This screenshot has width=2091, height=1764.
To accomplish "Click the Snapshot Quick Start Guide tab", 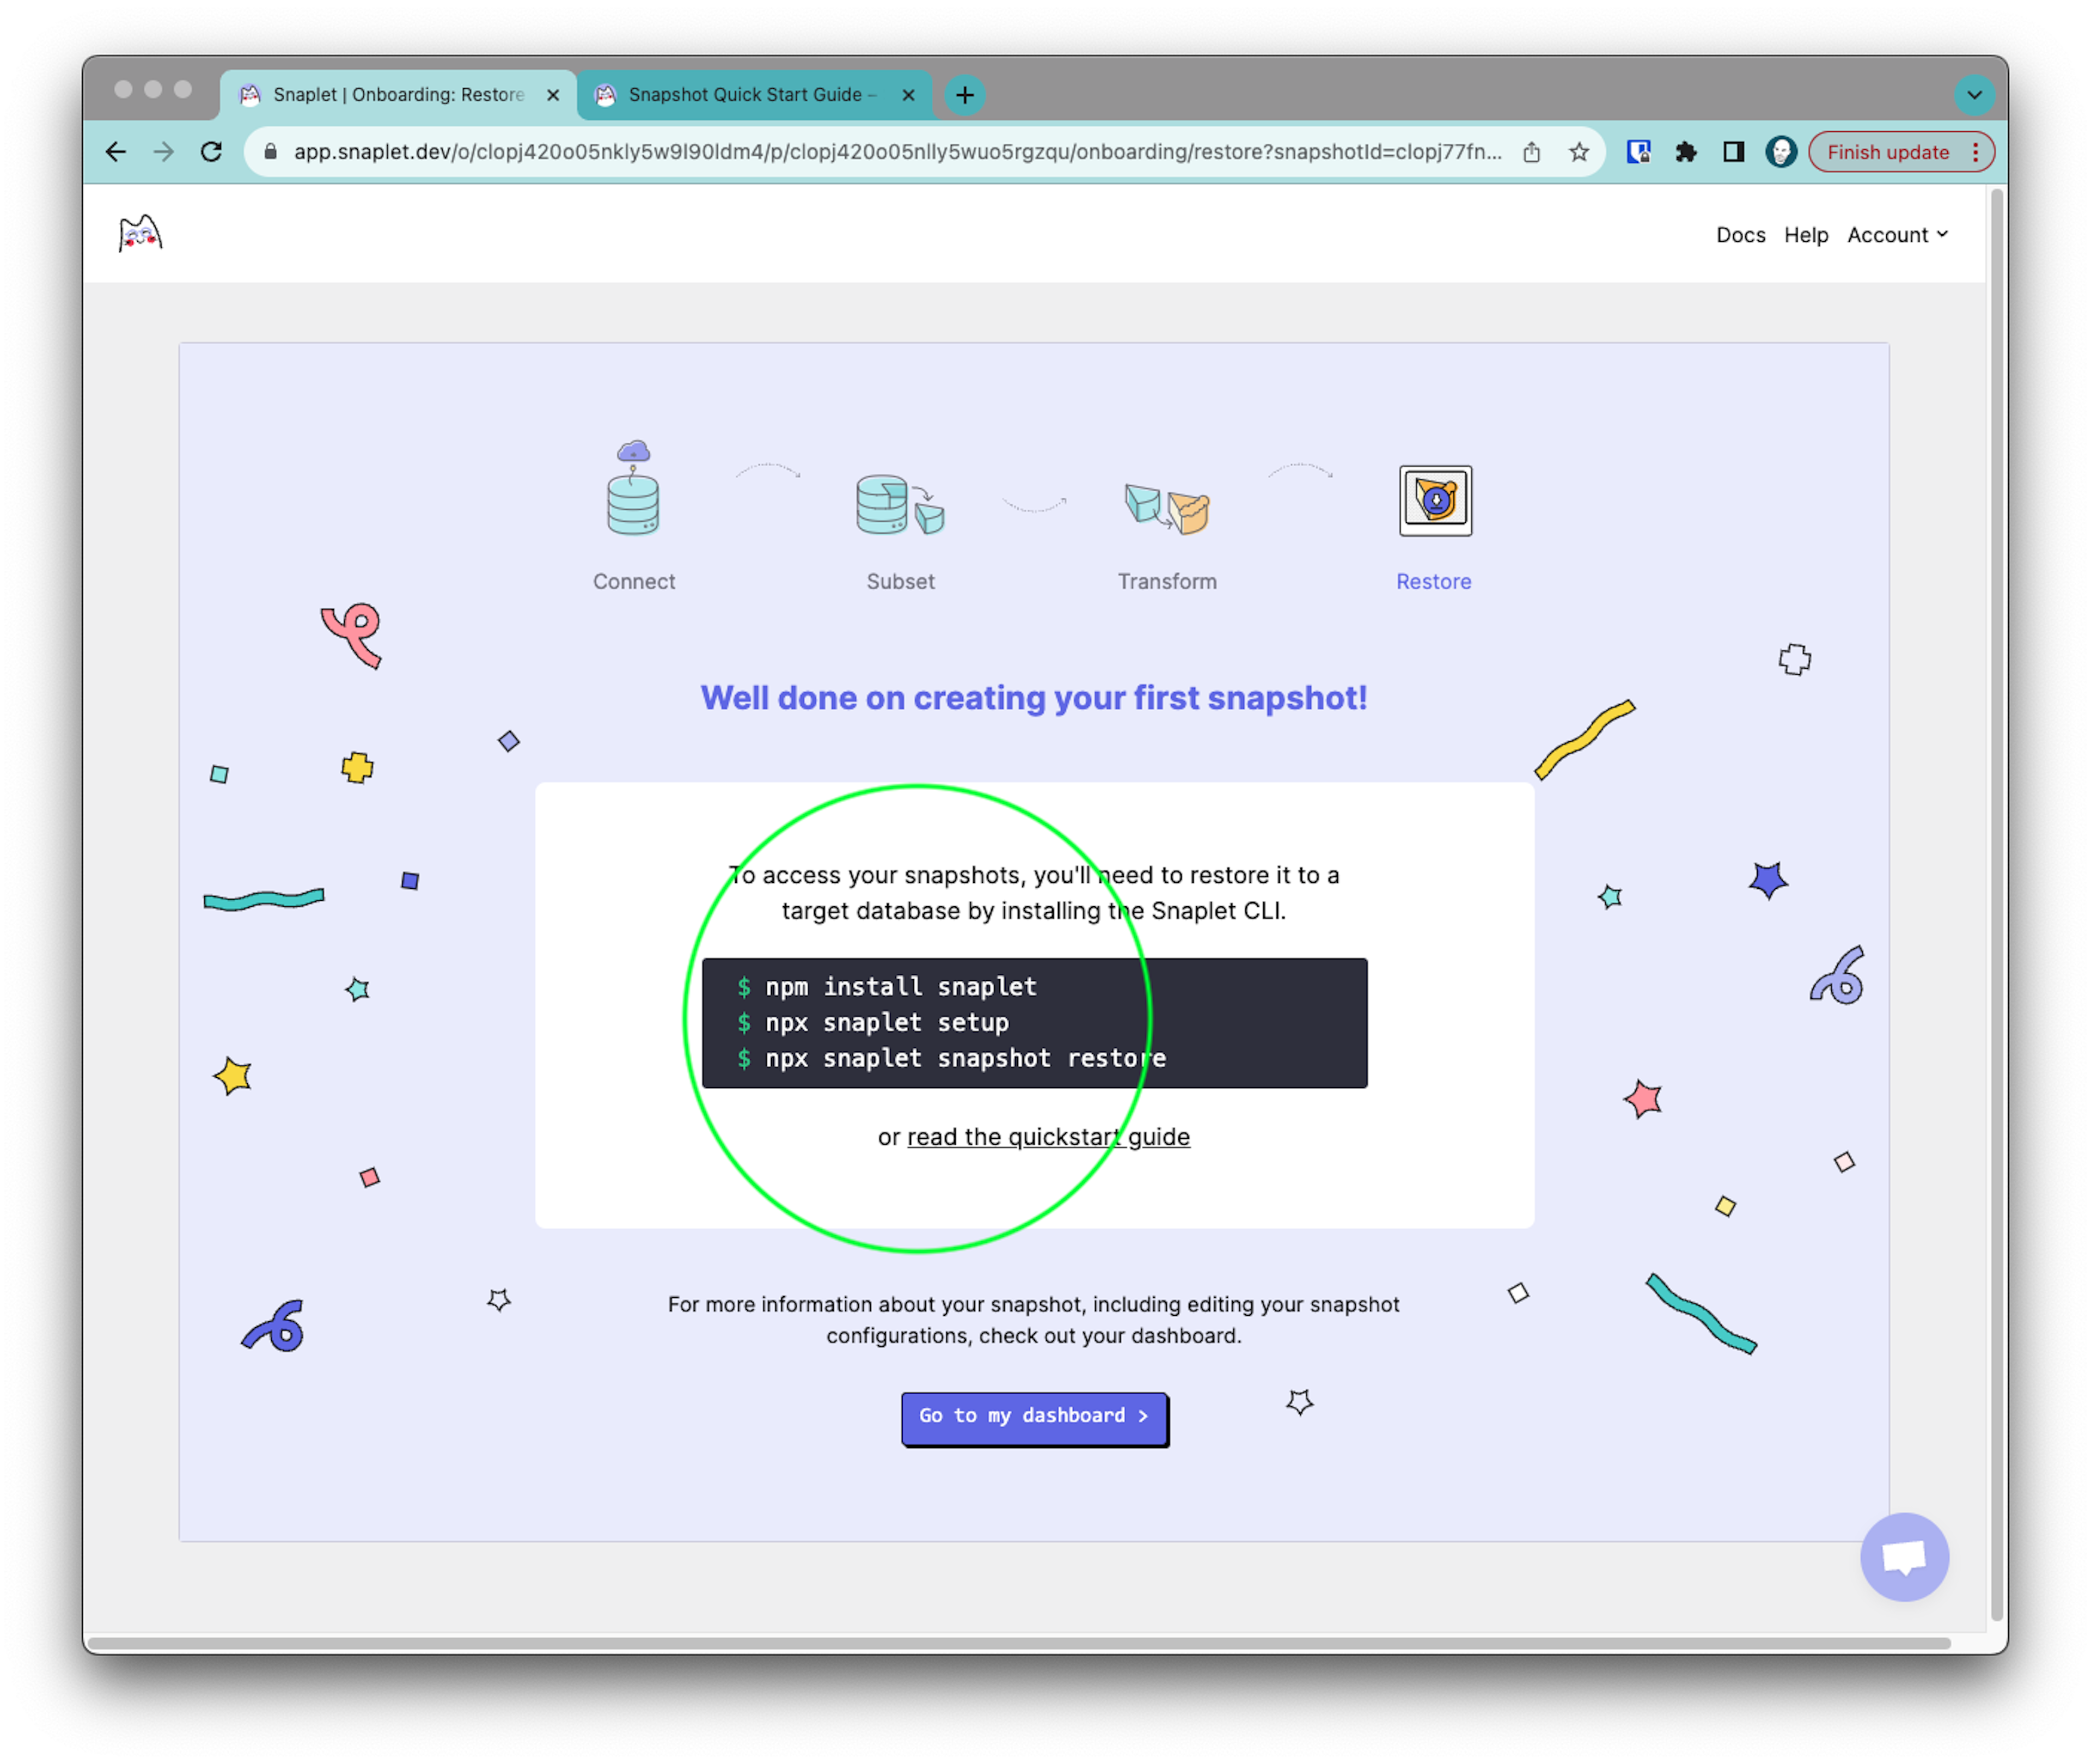I will click(x=753, y=95).
